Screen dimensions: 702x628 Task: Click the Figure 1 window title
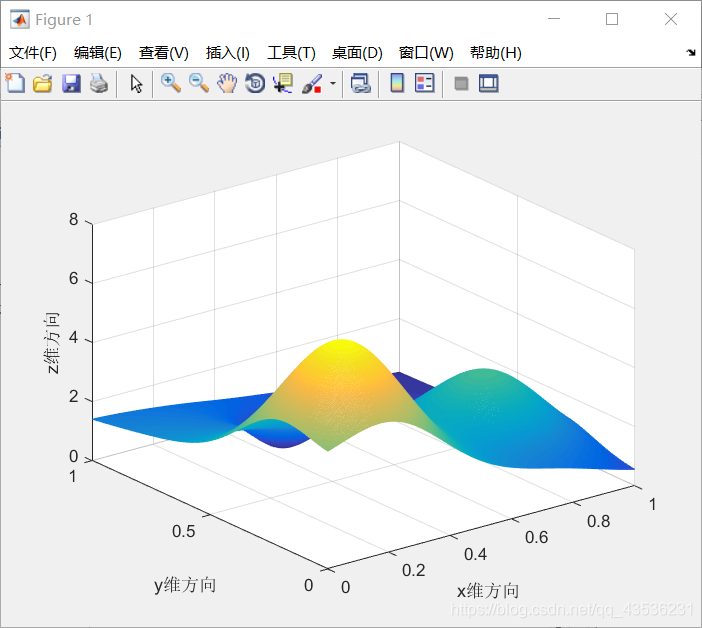pos(64,20)
